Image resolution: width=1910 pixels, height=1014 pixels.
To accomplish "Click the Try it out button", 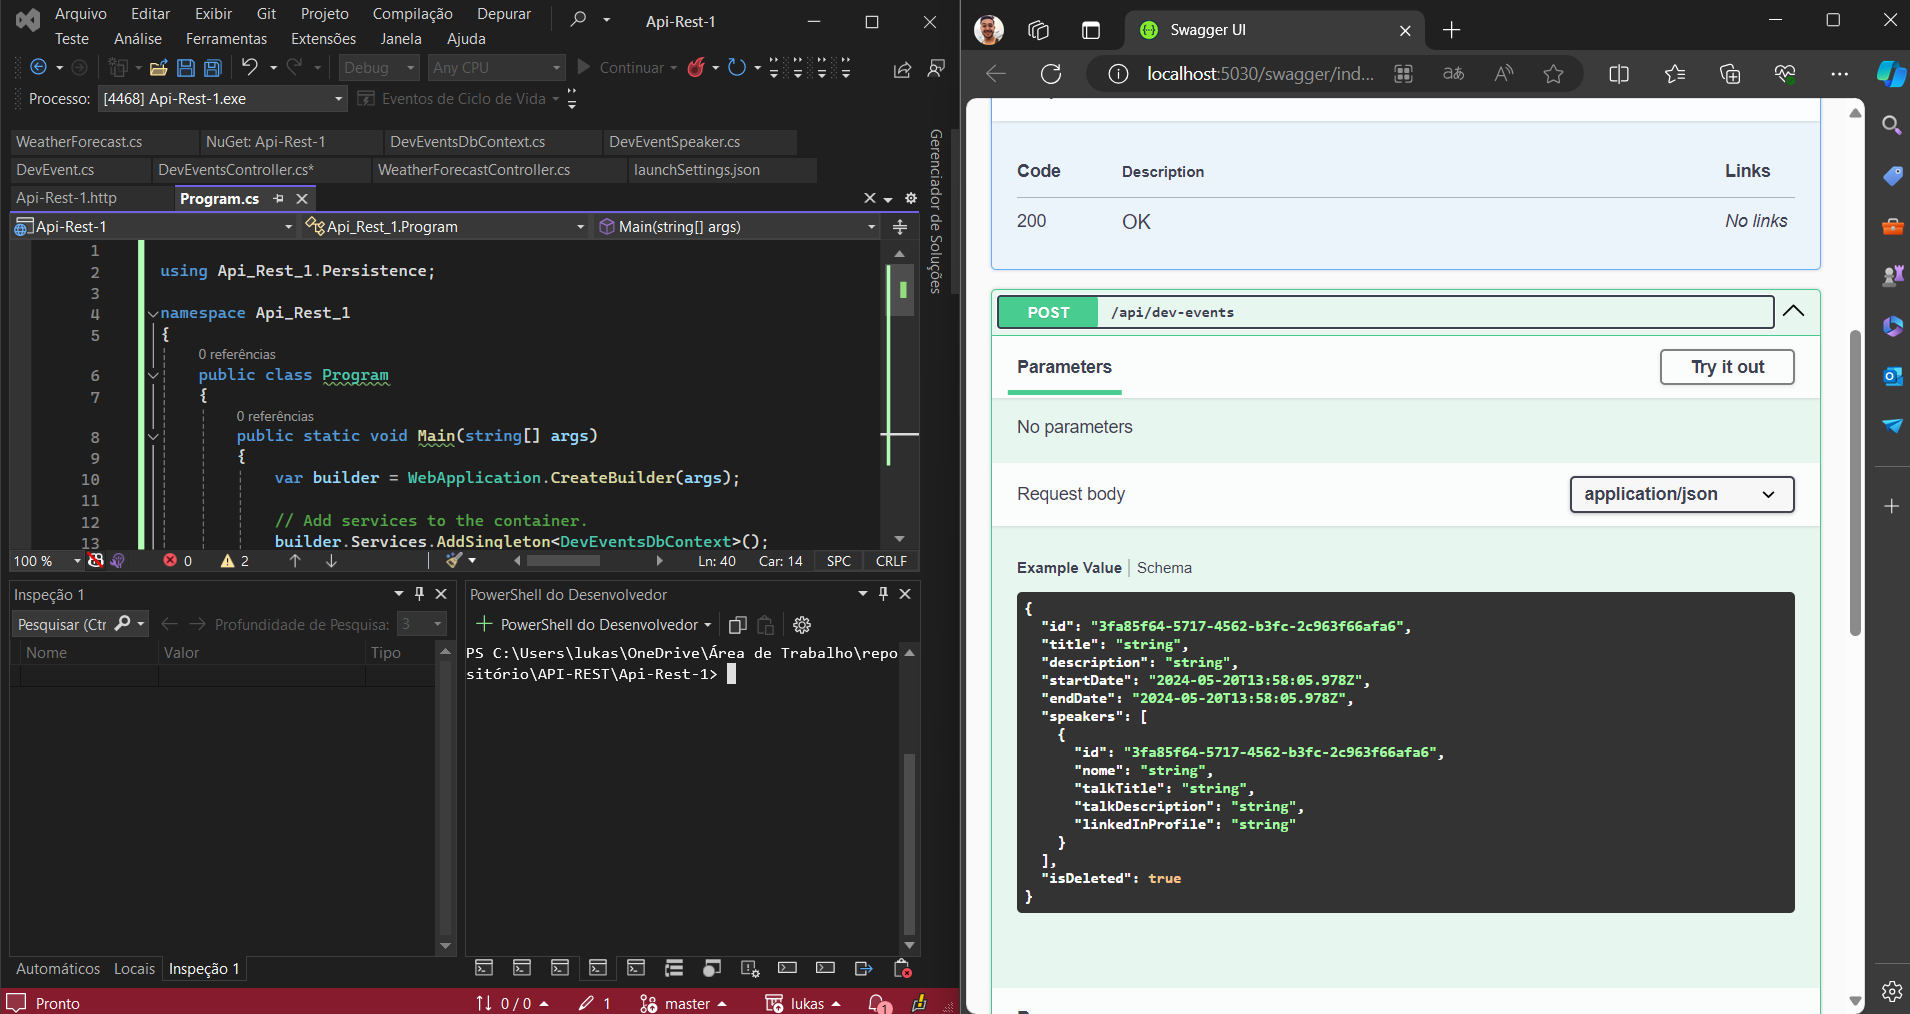I will [1727, 367].
